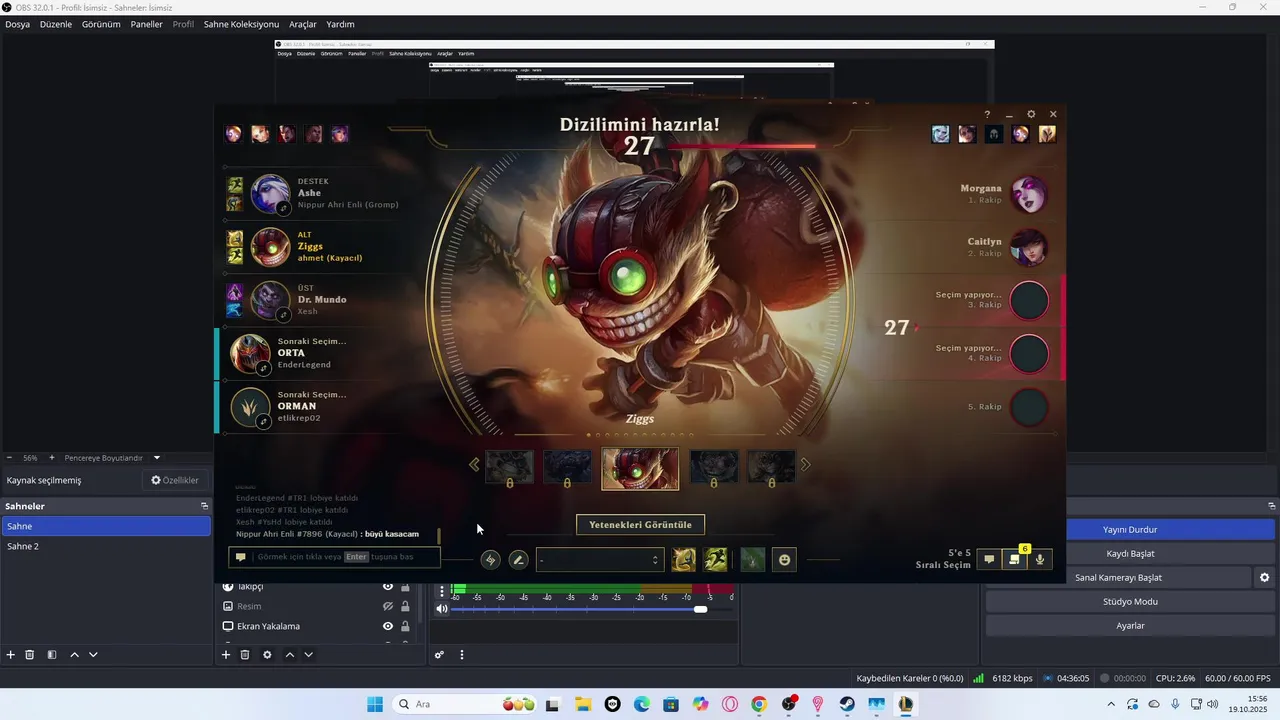Screen dimensions: 1280x720
Task: Open the chat bubble icon near Sıralı Seçim
Action: [989, 560]
